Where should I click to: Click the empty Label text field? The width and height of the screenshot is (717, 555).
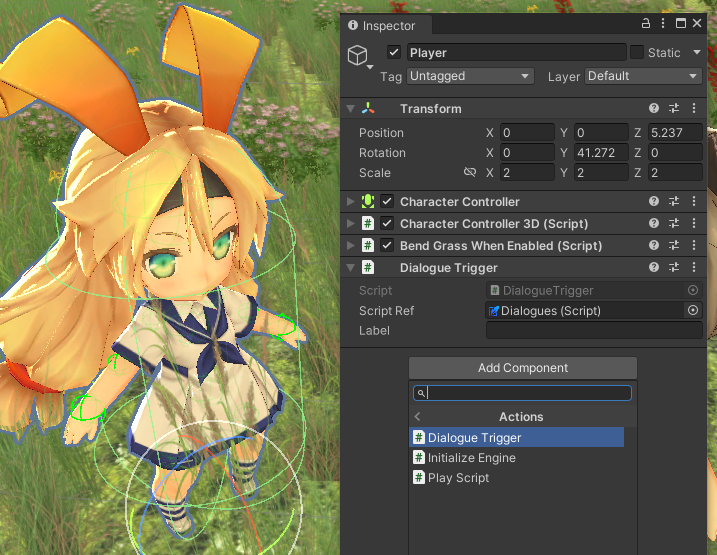click(594, 331)
